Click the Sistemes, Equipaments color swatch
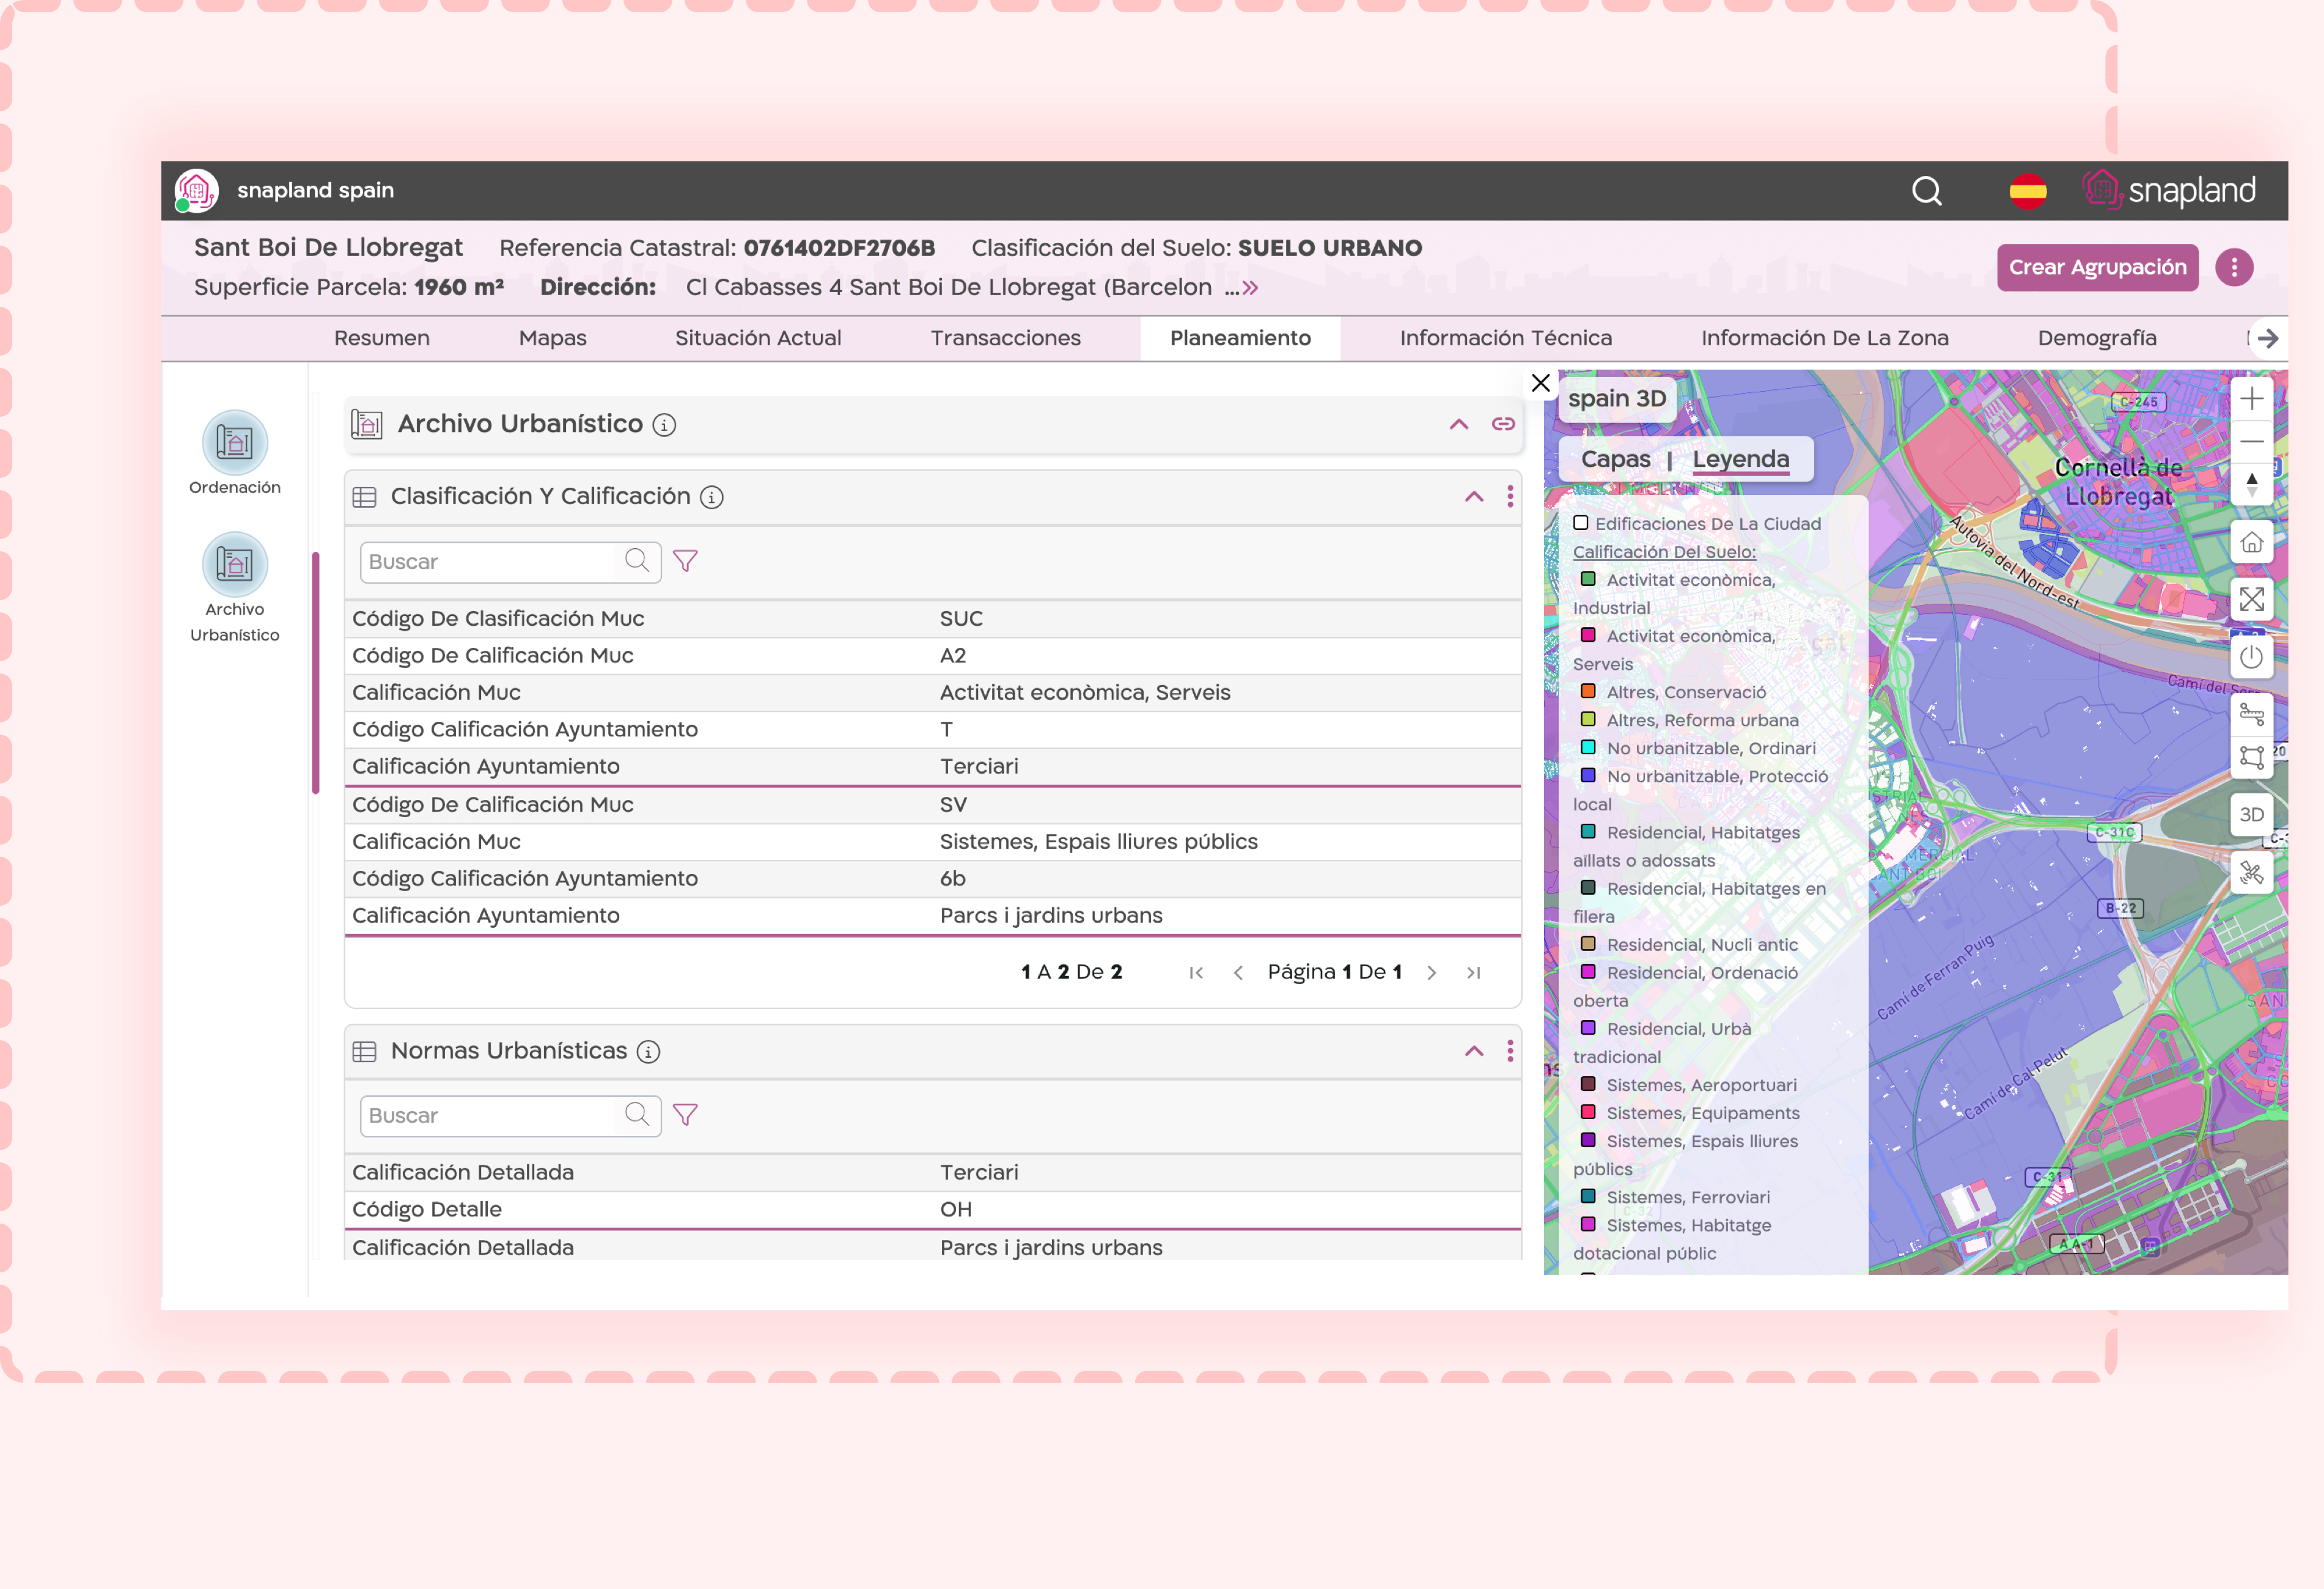The height and width of the screenshot is (1589, 2324). [1587, 1112]
